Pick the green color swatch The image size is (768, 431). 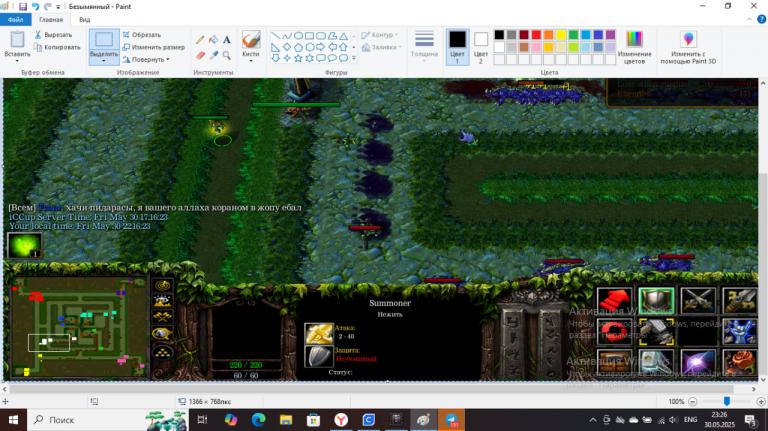(574, 35)
